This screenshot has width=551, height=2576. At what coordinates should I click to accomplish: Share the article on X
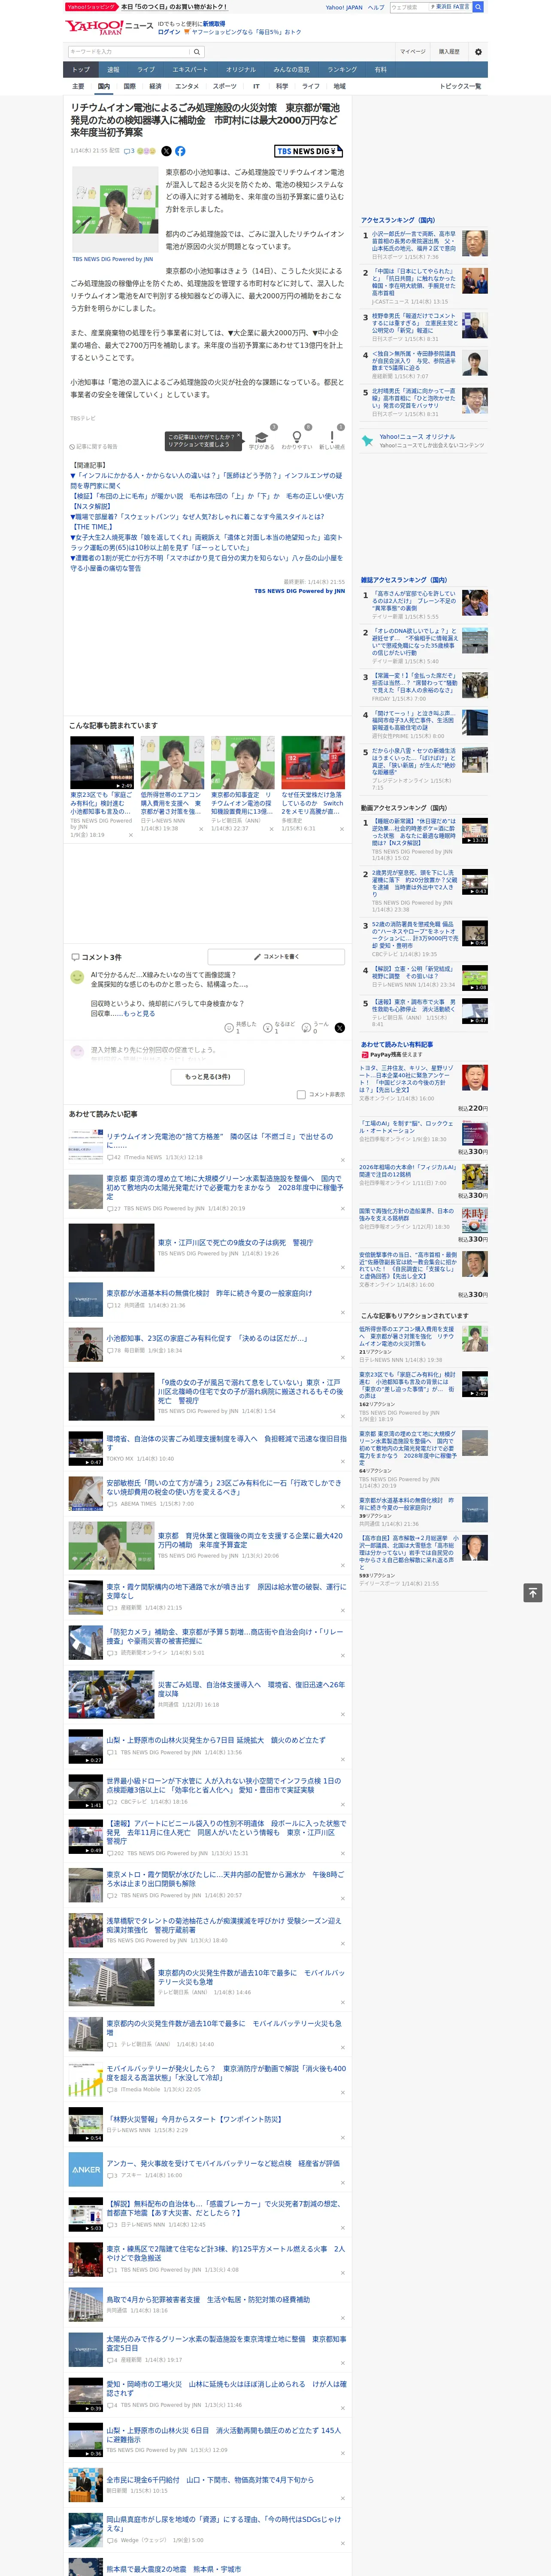point(166,151)
